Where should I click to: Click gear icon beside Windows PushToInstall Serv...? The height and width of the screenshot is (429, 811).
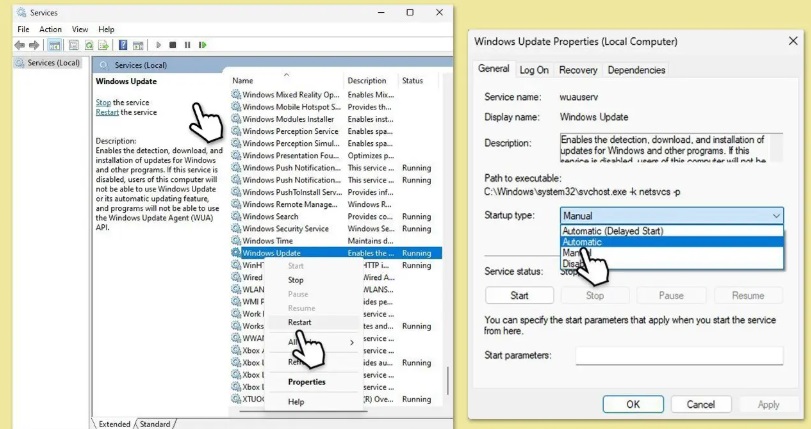(x=236, y=192)
